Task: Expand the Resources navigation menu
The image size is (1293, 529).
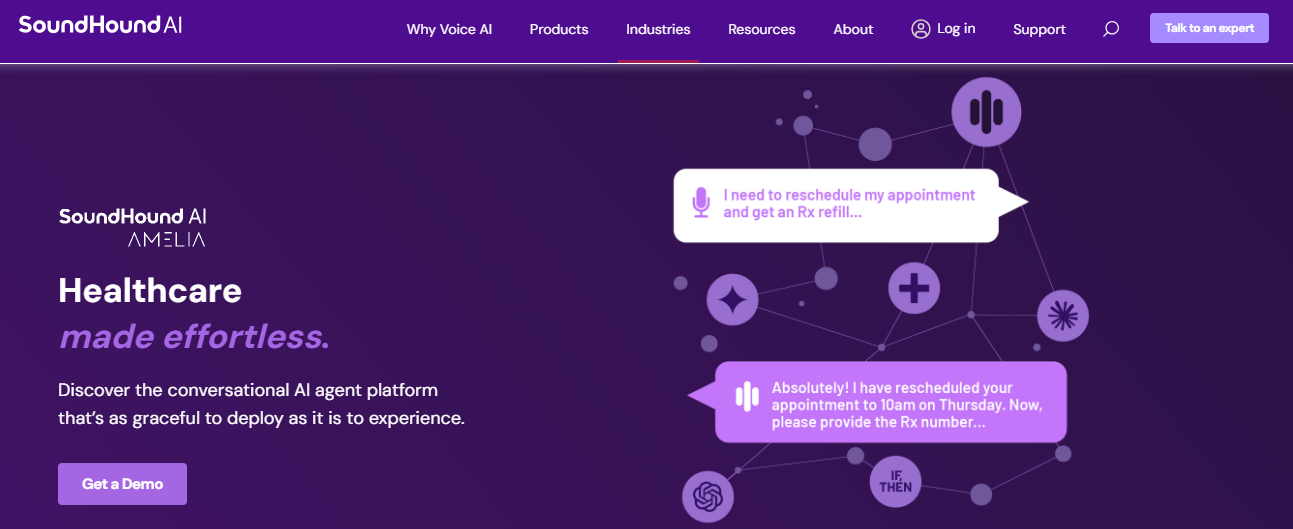Action: (761, 29)
